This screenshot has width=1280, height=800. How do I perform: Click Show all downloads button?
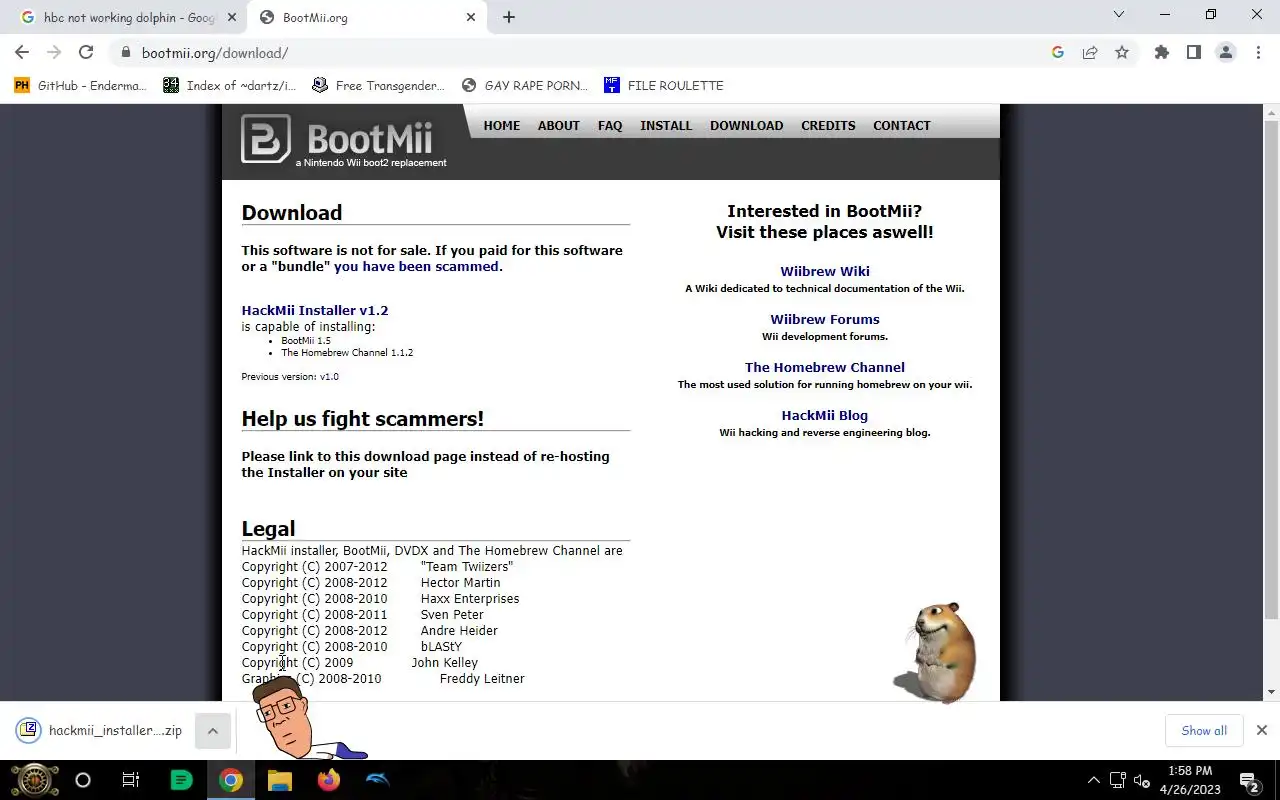tap(1204, 730)
